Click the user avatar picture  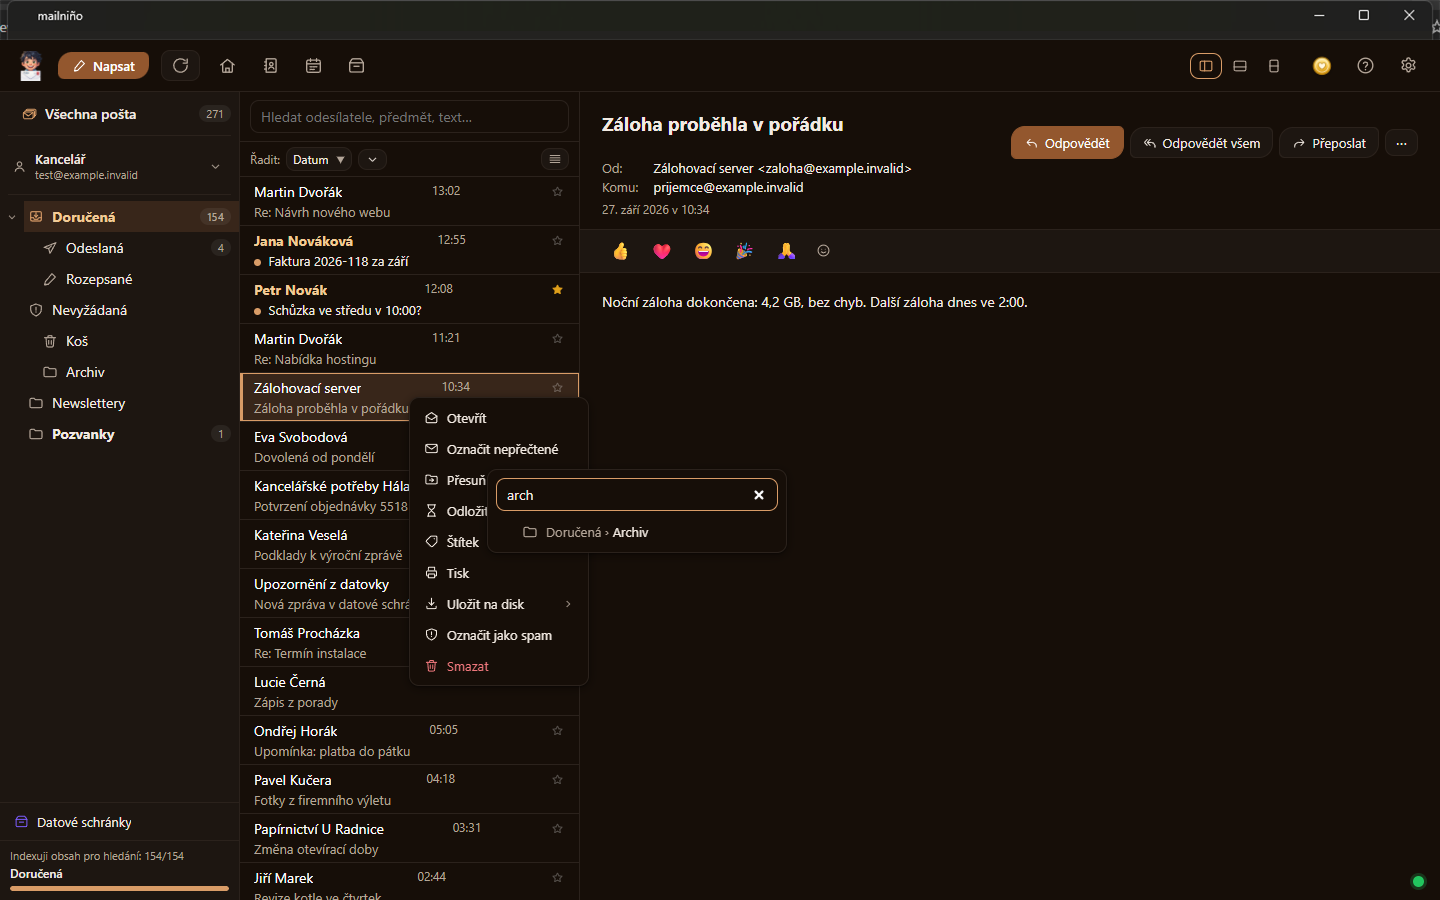[31, 66]
